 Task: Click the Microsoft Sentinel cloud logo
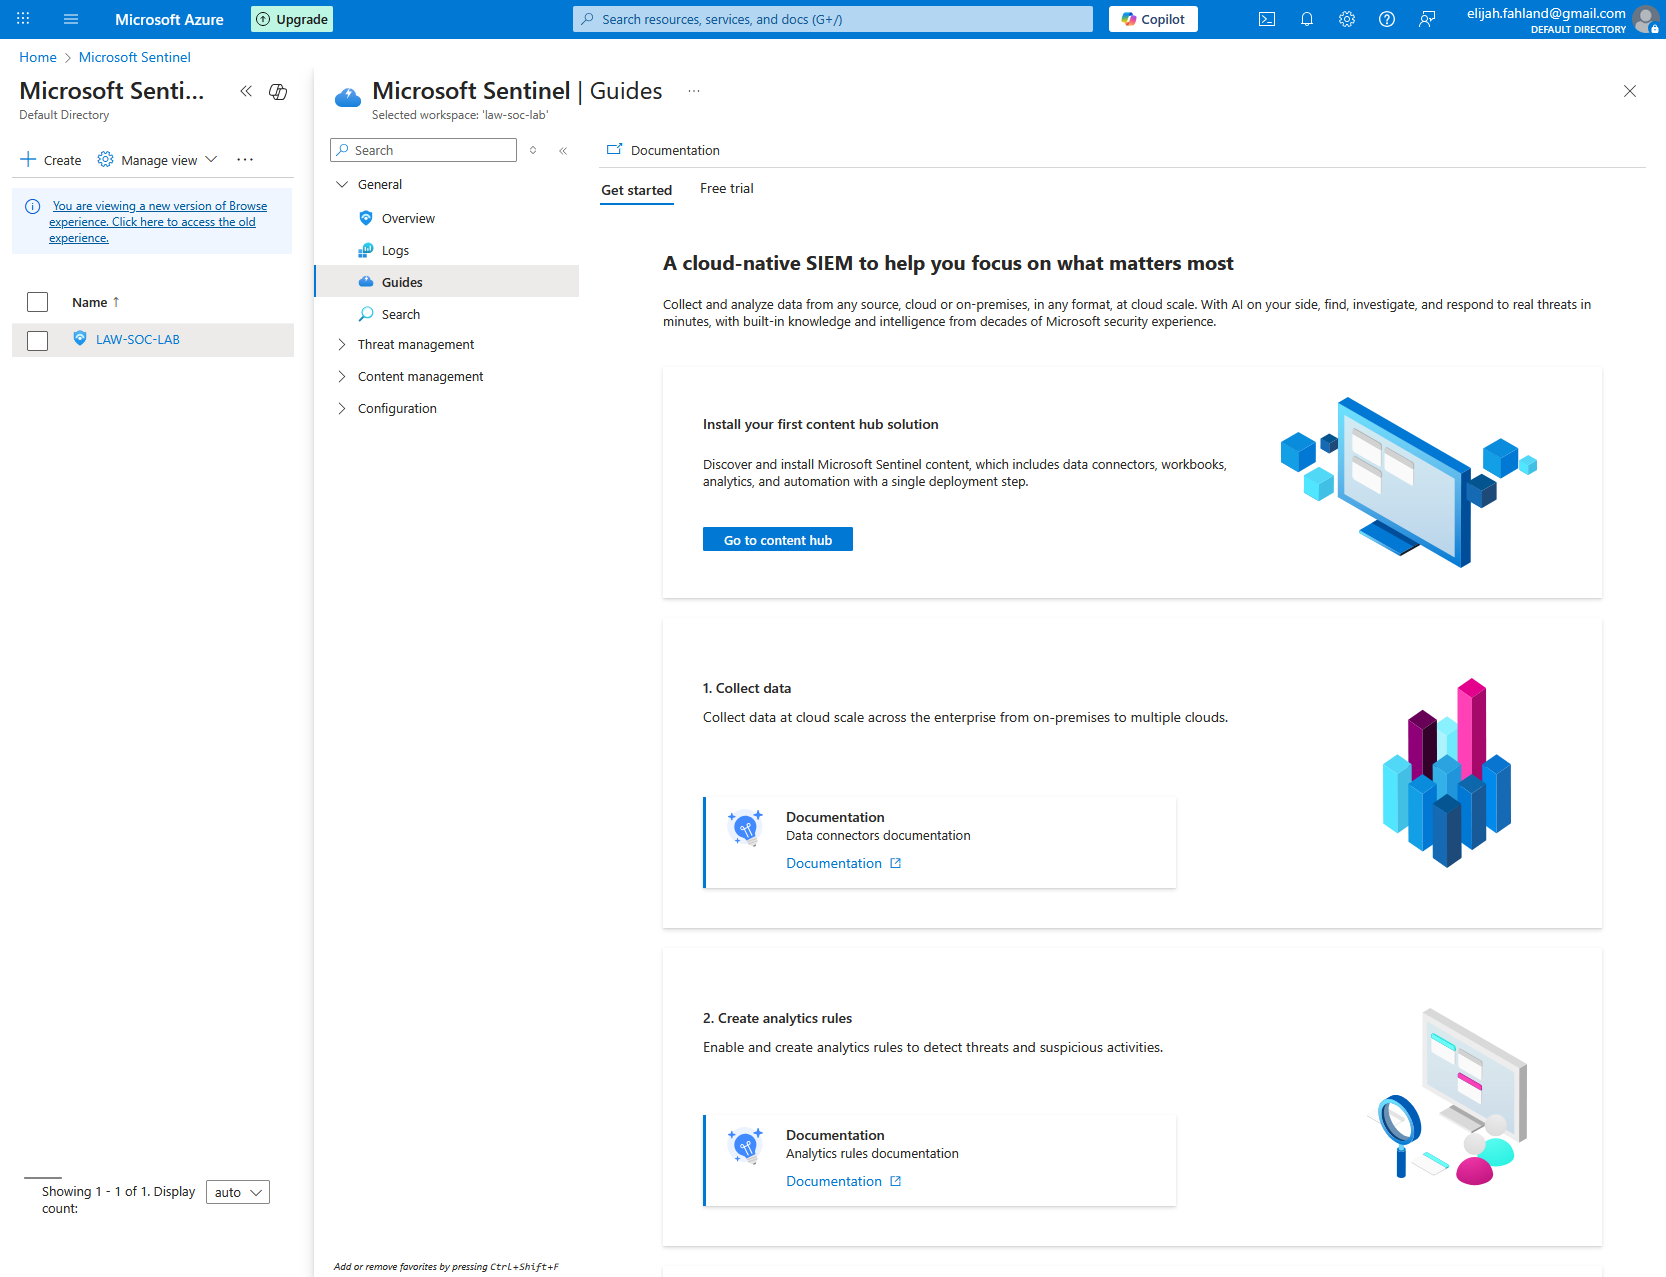tap(348, 97)
